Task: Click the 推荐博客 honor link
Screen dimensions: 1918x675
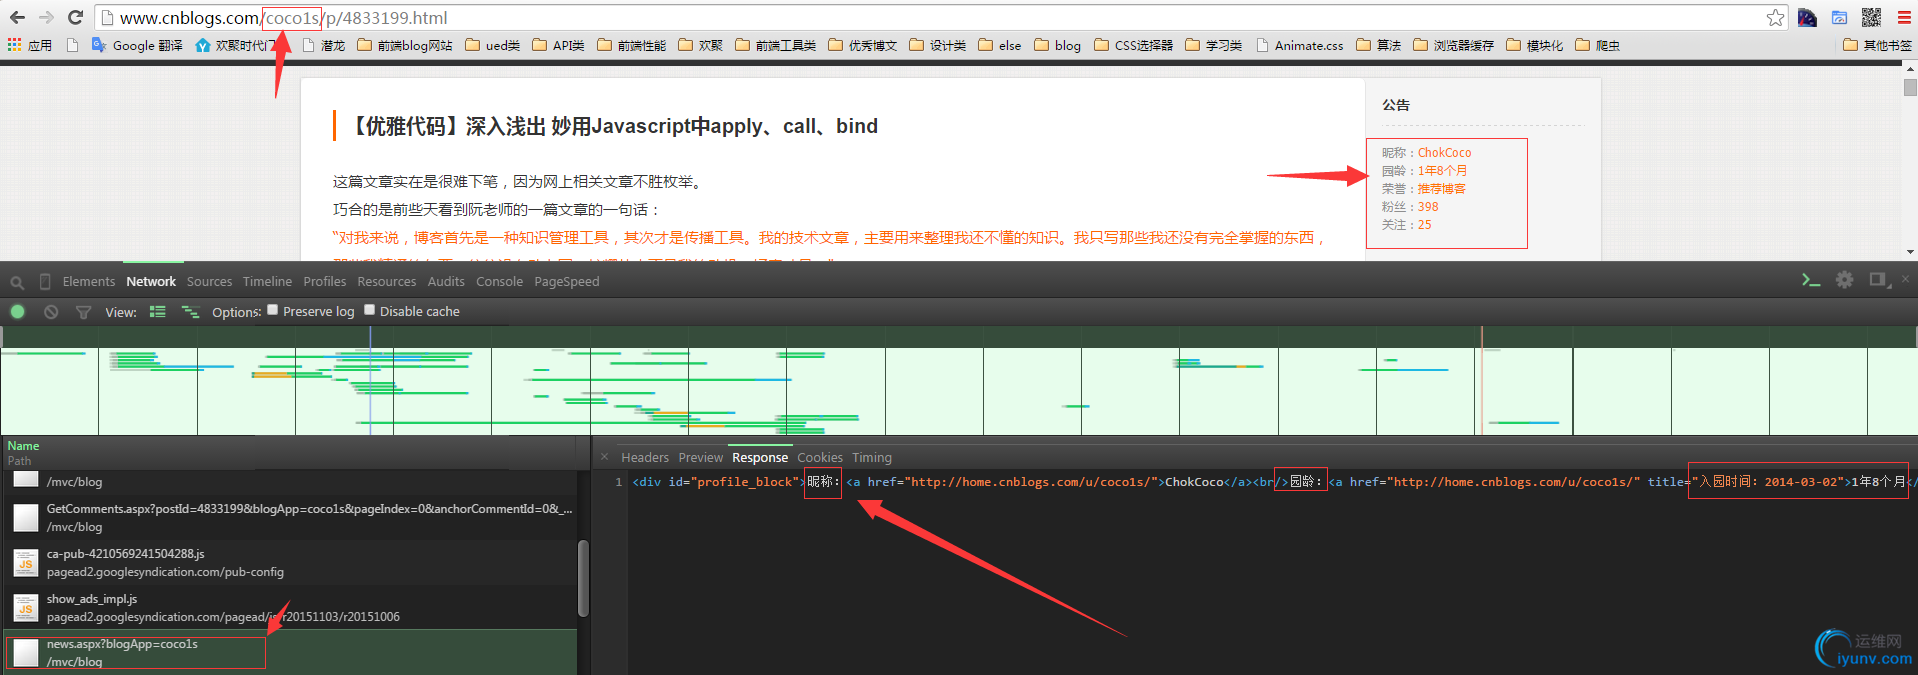Action: 1441,189
